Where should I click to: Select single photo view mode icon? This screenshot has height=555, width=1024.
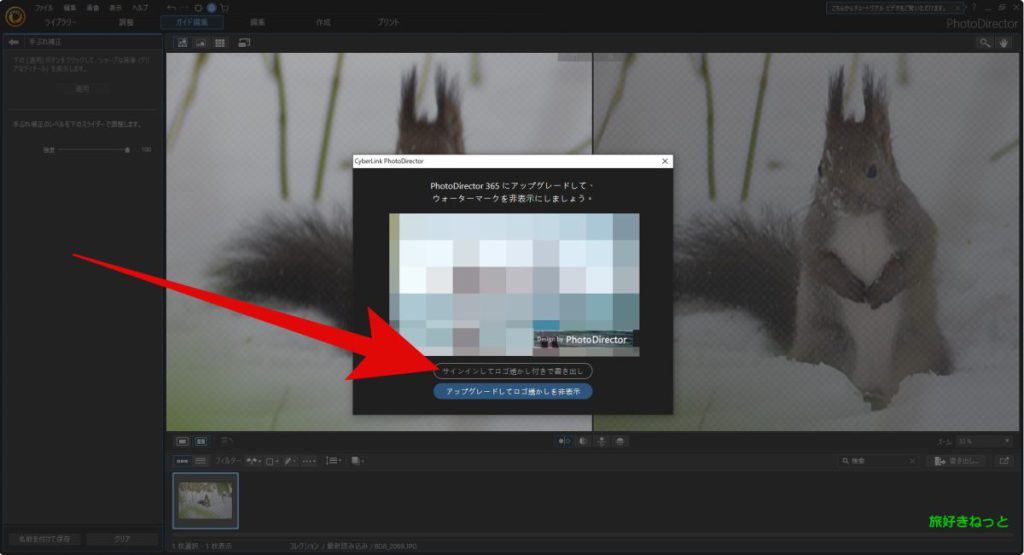click(200, 42)
